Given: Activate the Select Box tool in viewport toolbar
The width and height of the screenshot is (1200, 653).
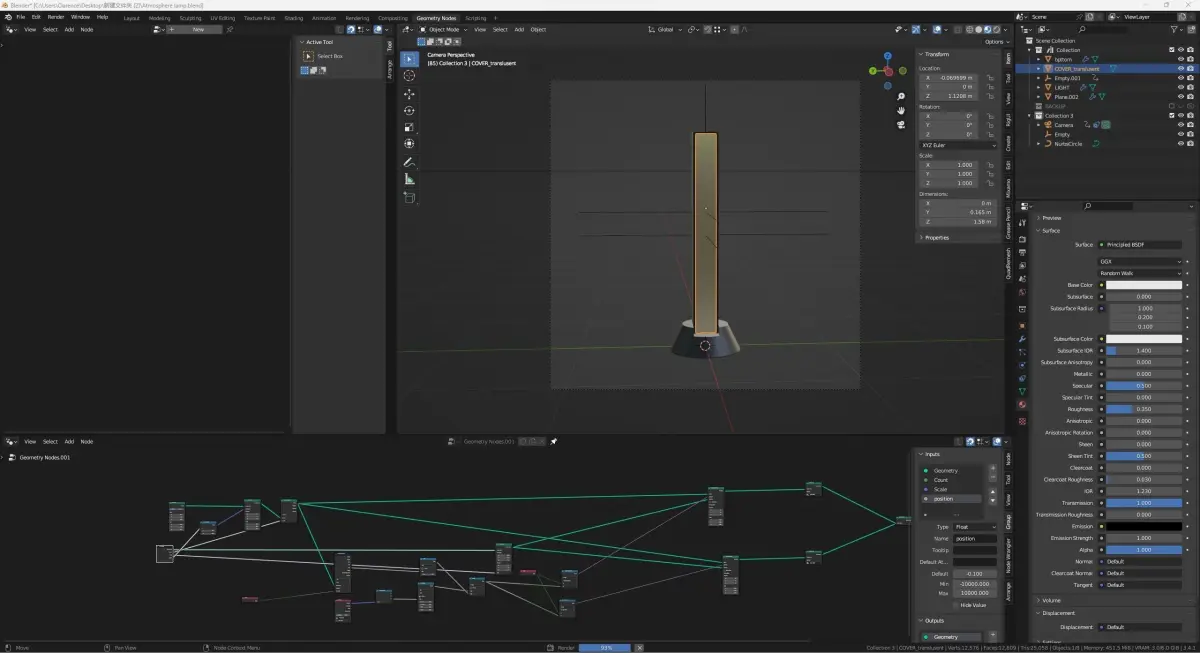Looking at the screenshot, I should click(409, 59).
